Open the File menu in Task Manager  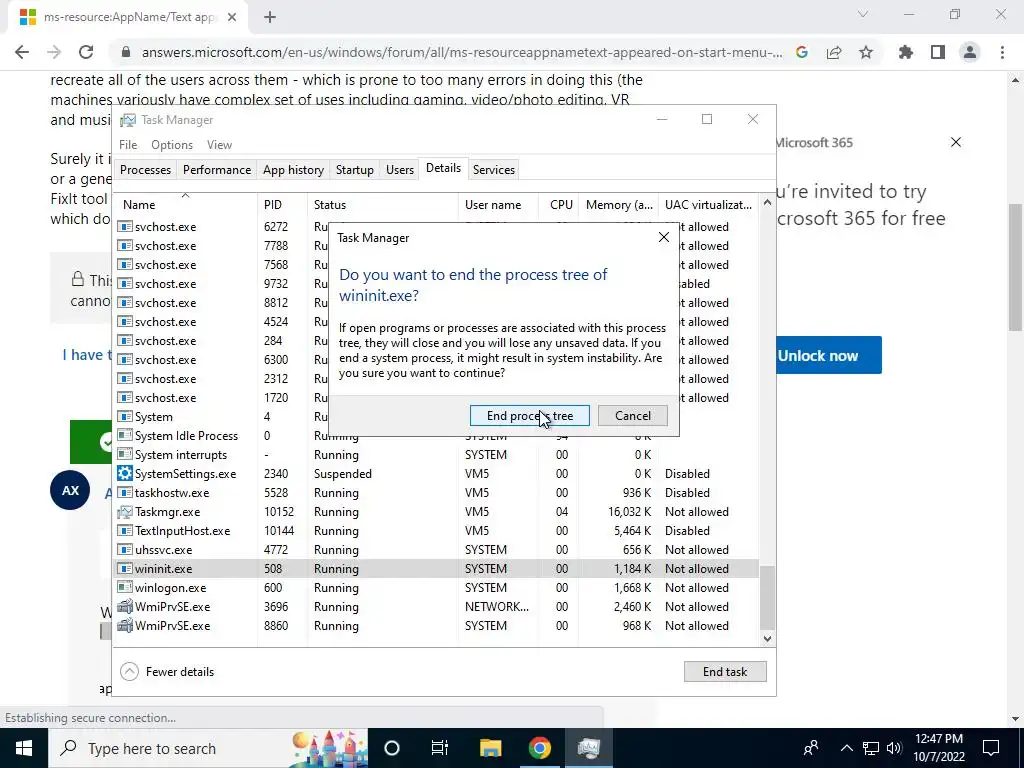(x=128, y=145)
